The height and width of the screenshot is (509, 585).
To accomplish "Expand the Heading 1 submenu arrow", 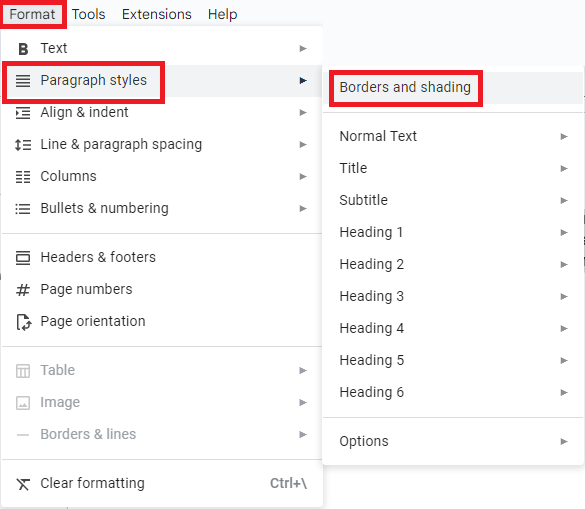I will [x=564, y=232].
